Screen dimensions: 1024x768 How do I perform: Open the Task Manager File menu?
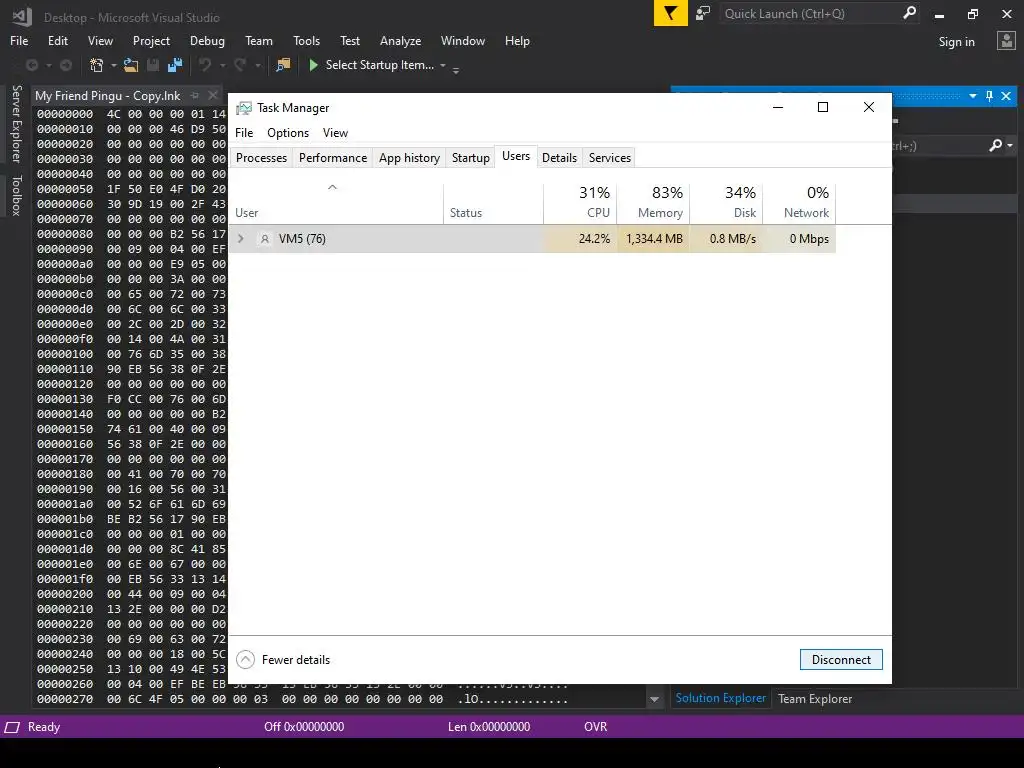click(244, 133)
